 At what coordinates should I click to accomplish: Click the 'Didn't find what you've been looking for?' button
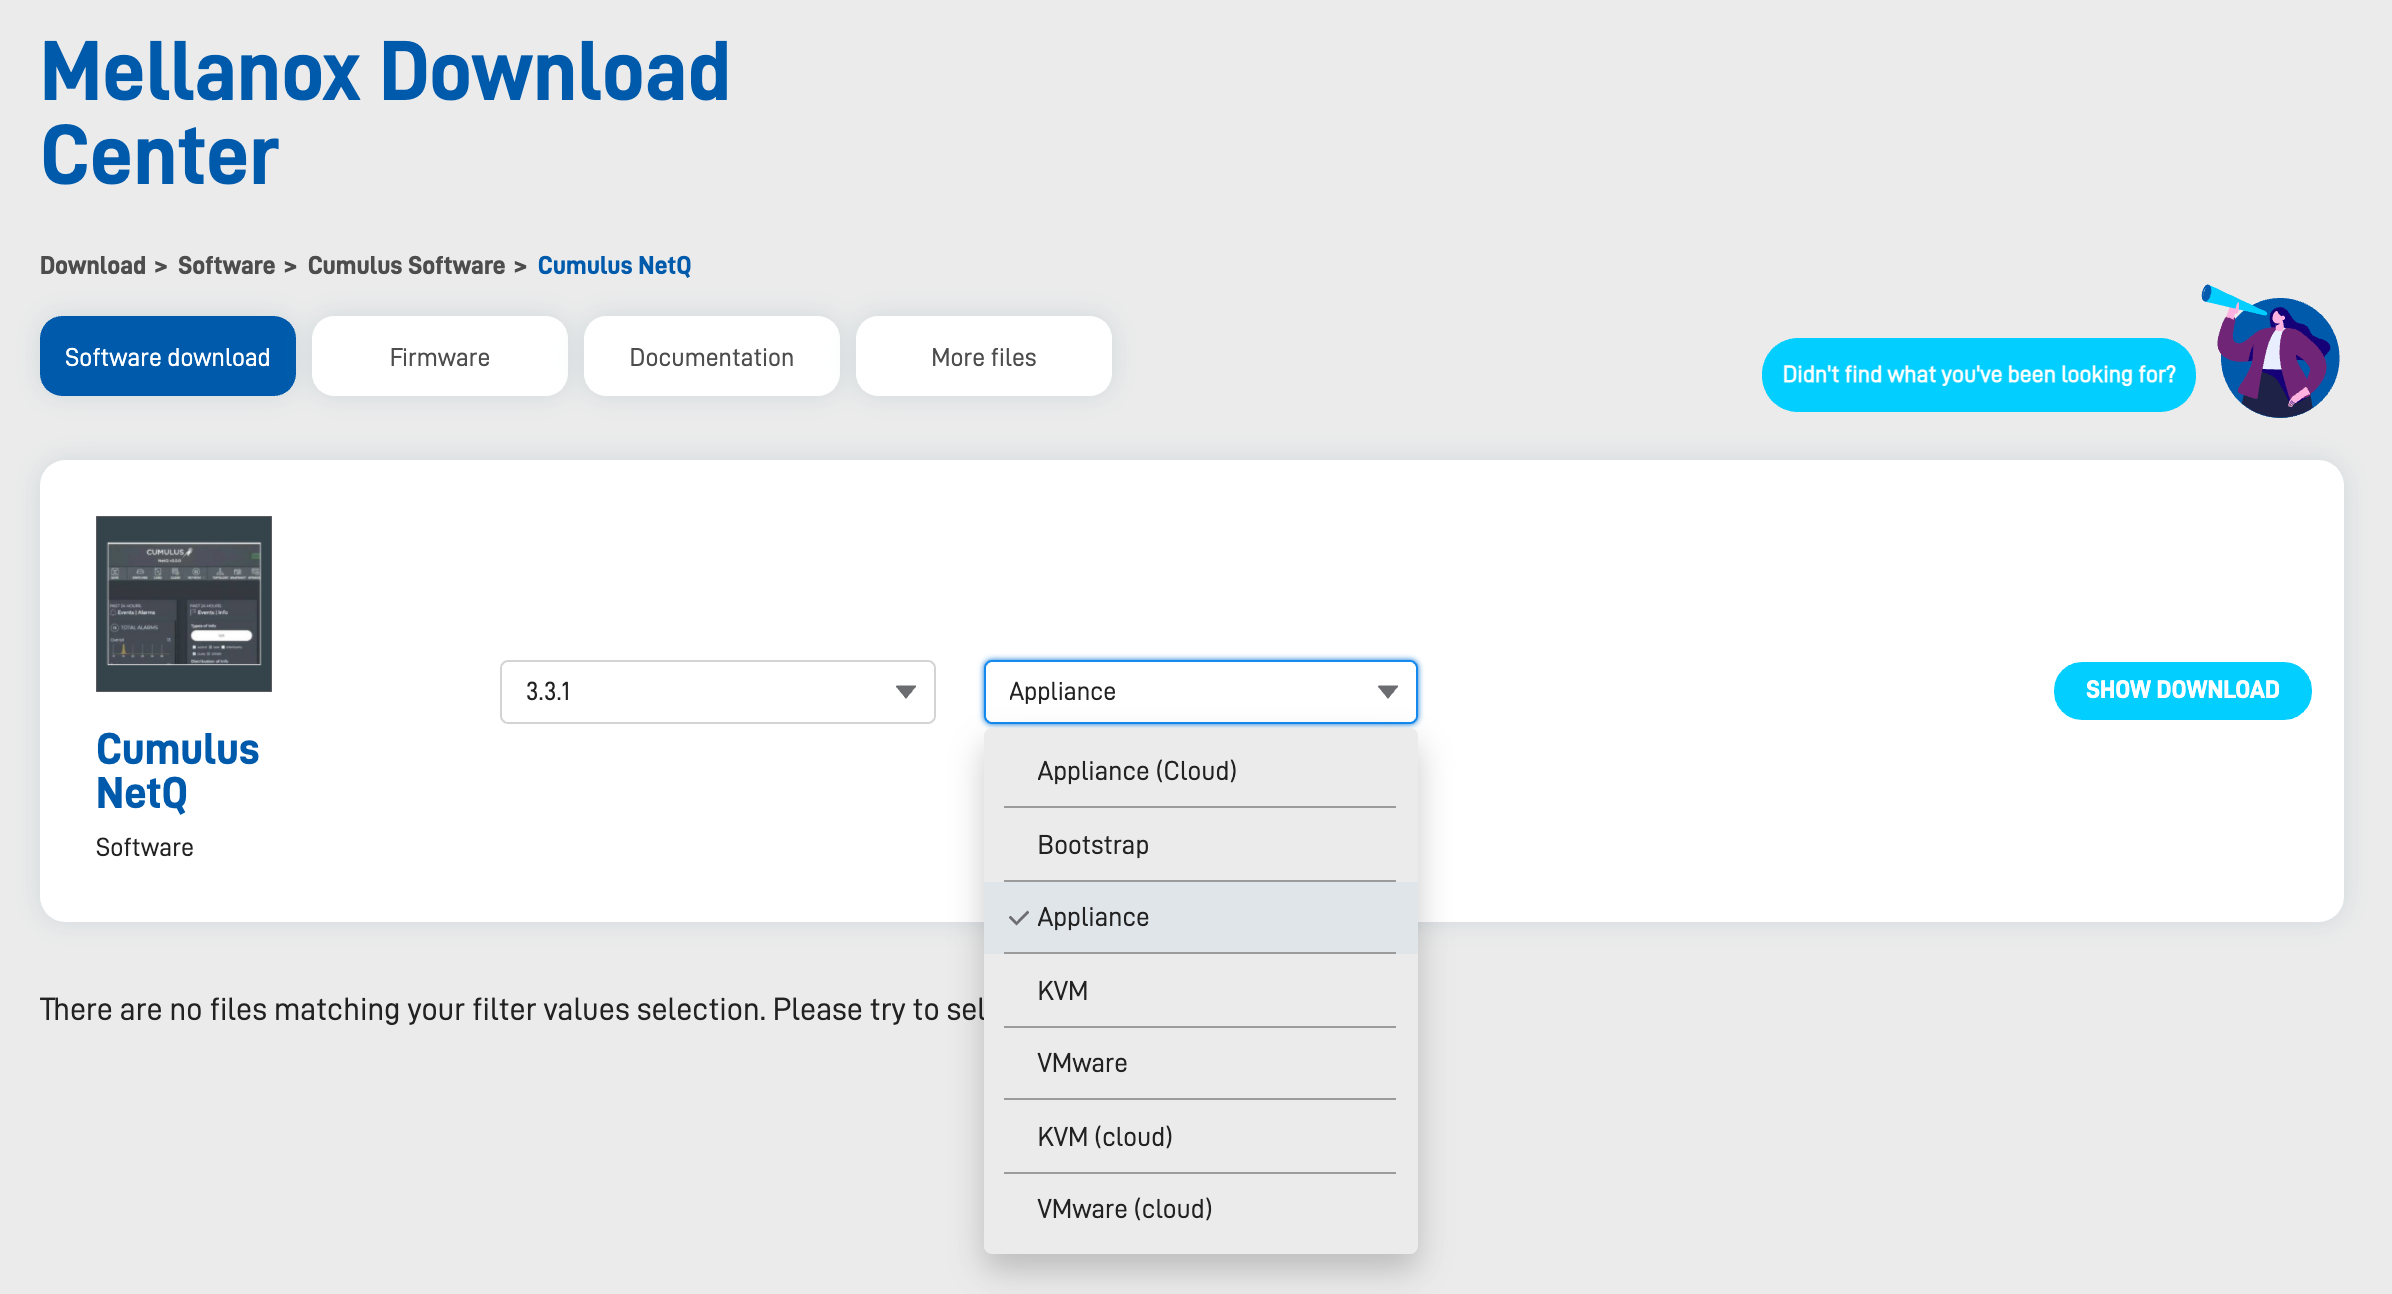[x=1978, y=375]
